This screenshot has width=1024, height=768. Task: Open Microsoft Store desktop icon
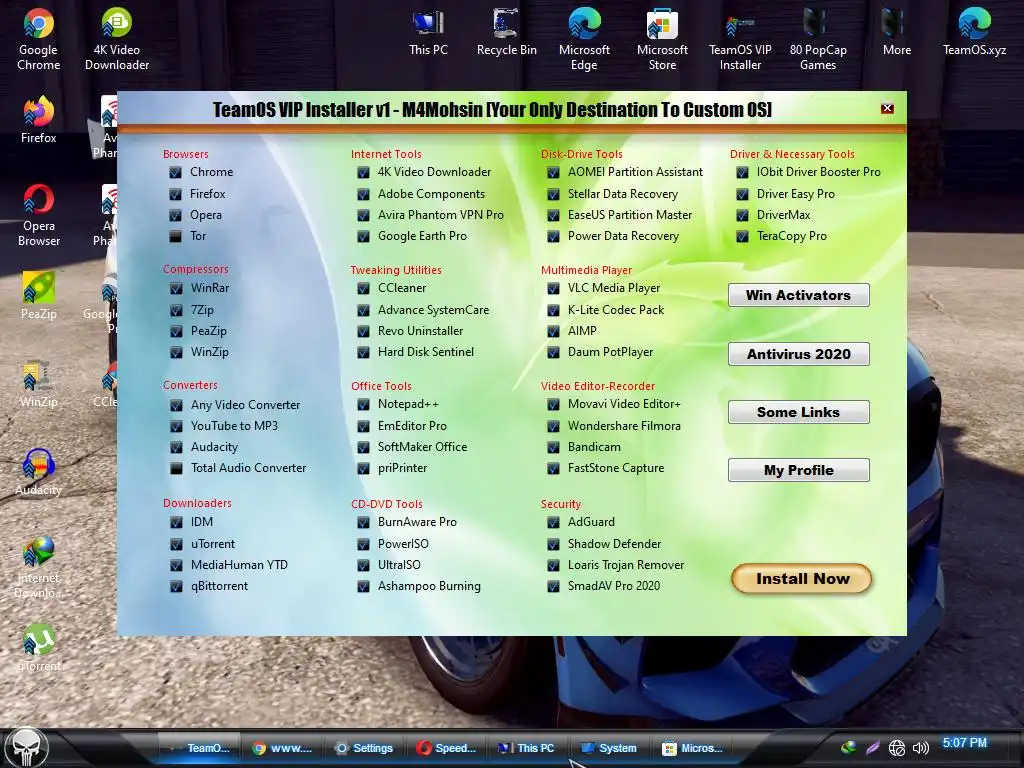(662, 39)
